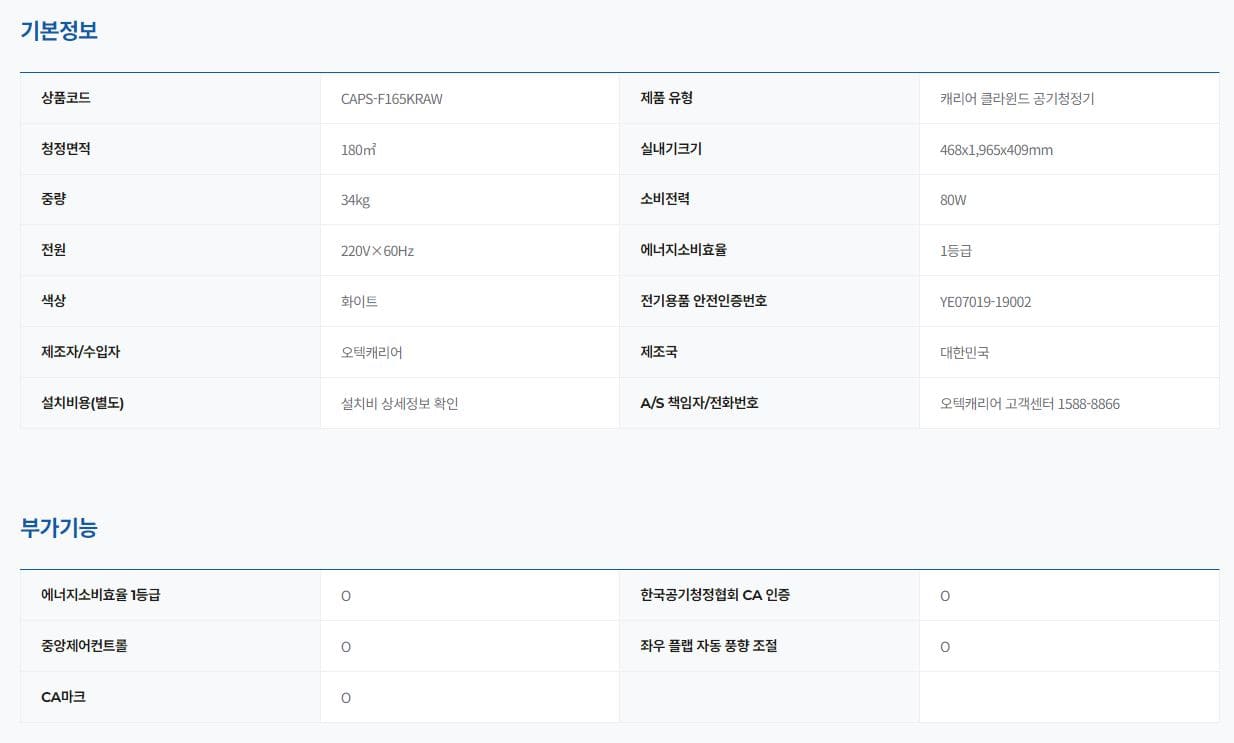Select the 제조자/수입자 value 오텍캐리어
1234x743 pixels.
pos(367,352)
